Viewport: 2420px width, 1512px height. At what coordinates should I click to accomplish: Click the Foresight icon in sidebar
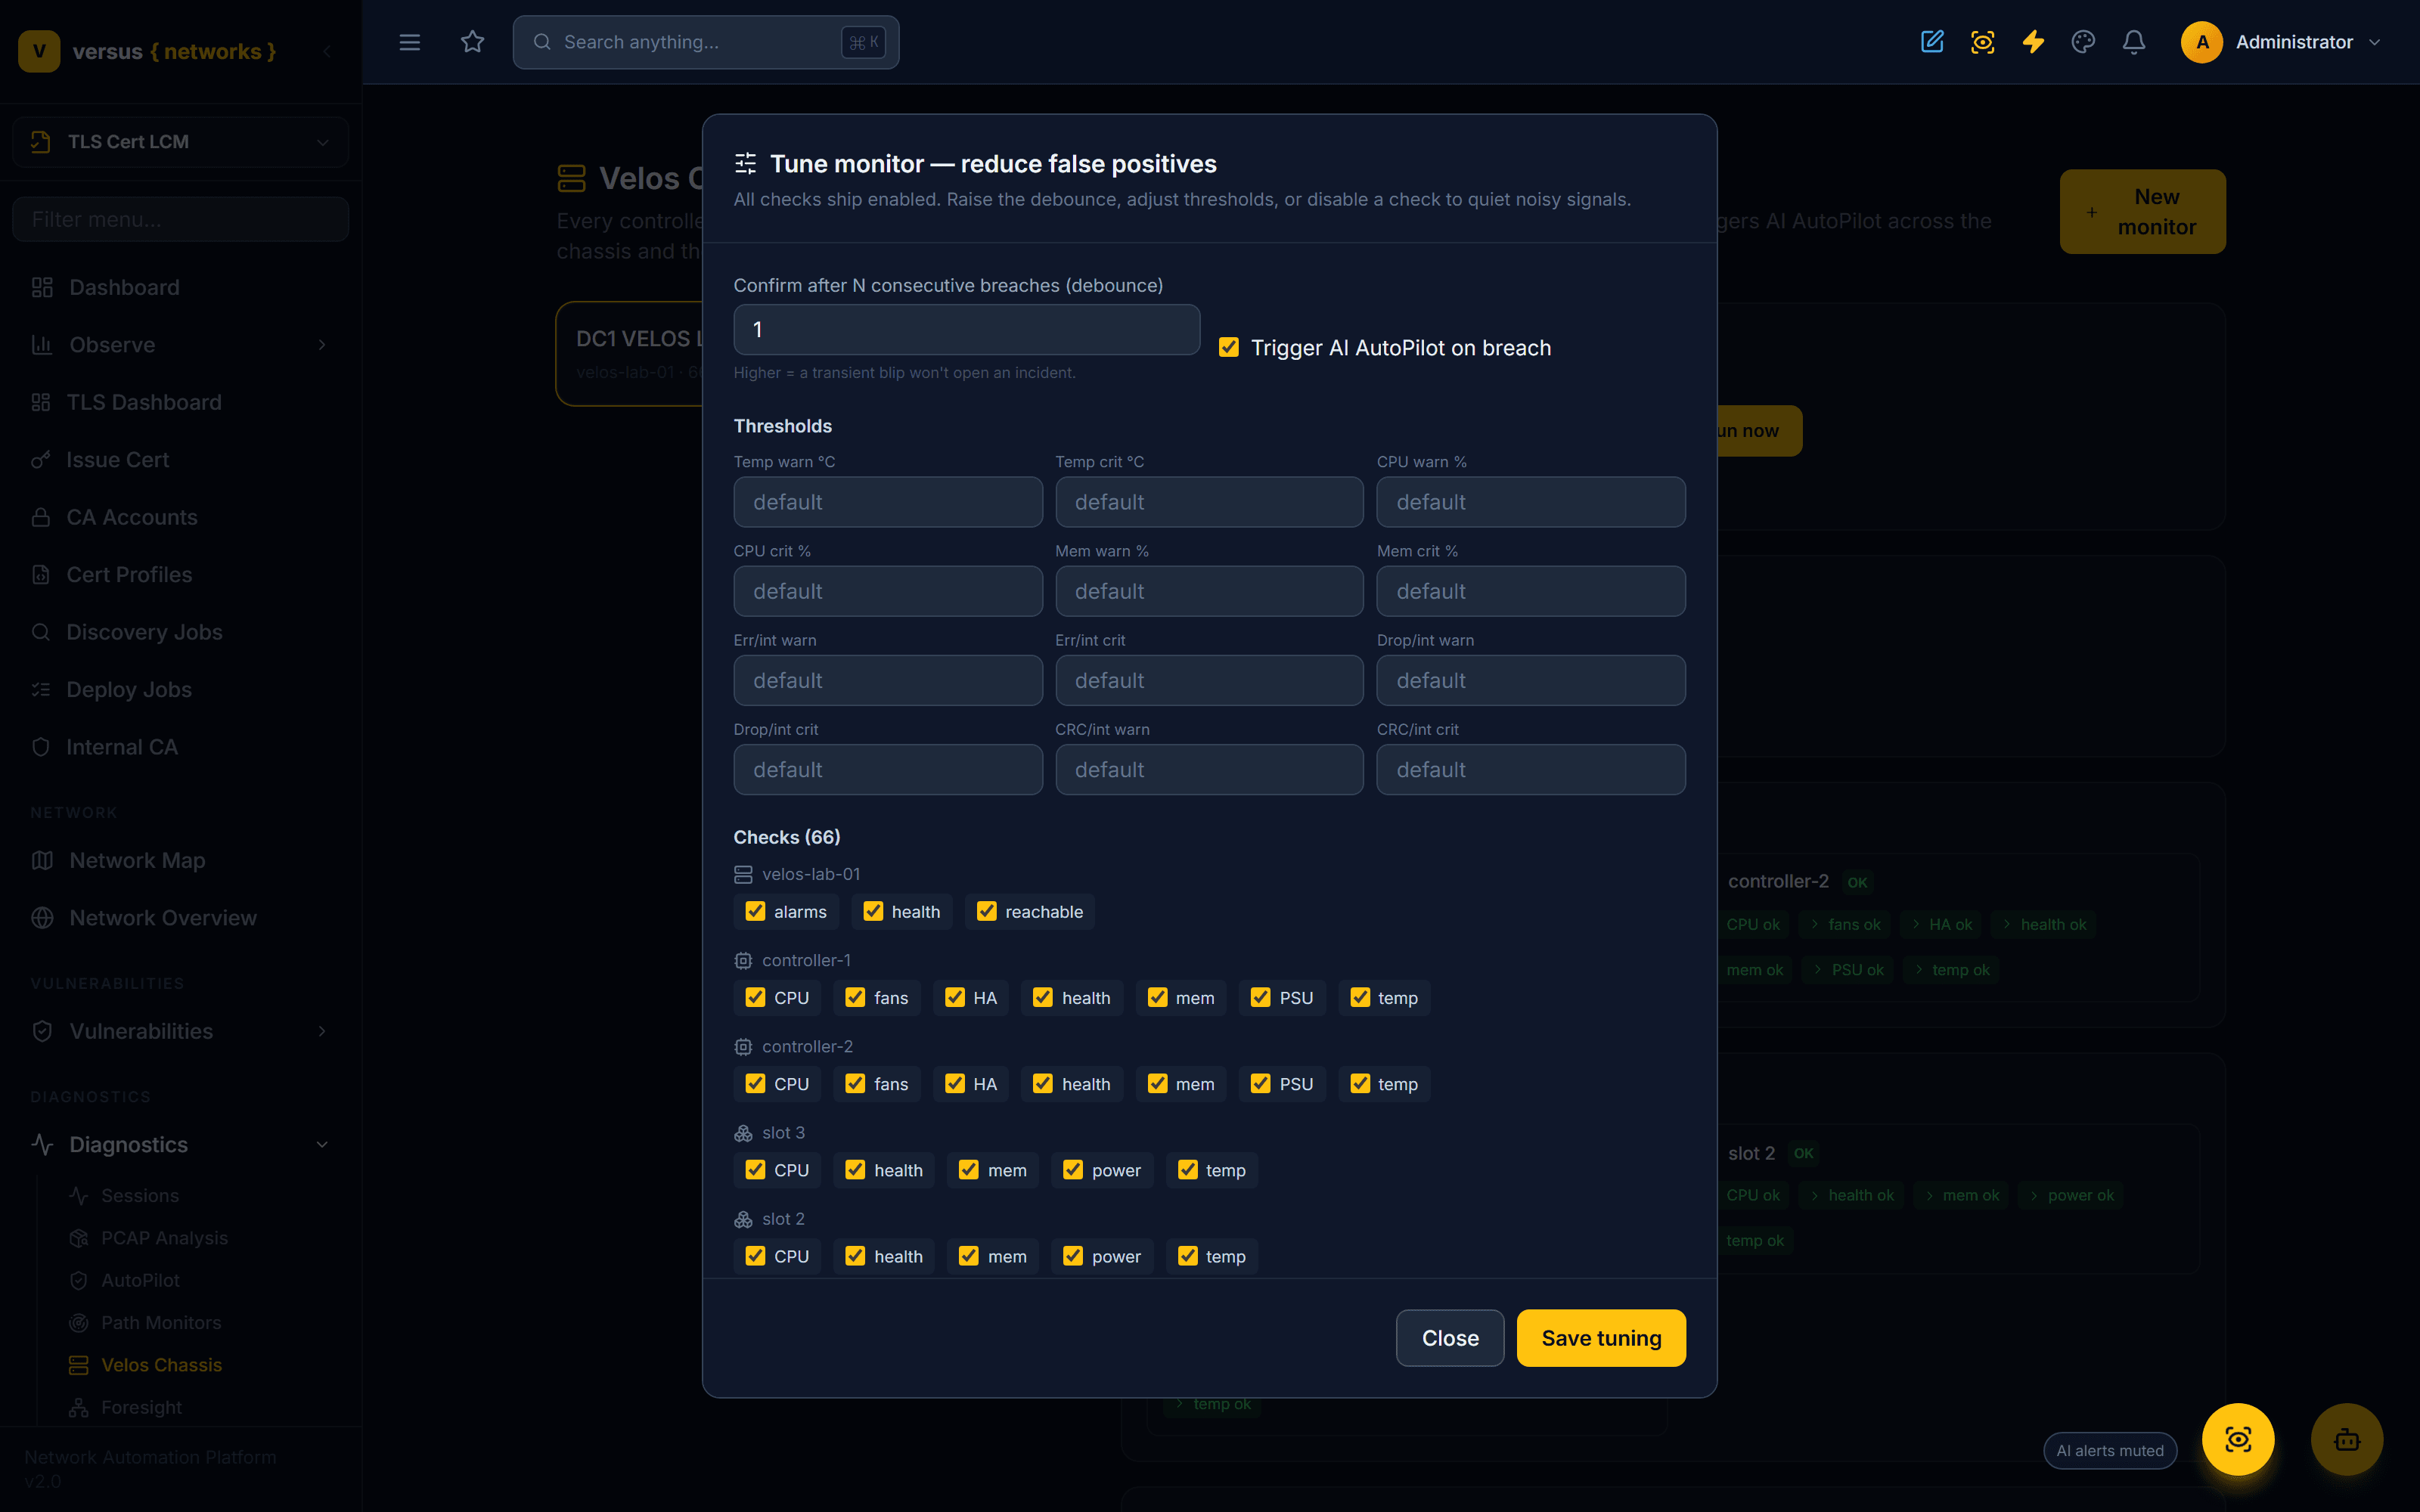pyautogui.click(x=79, y=1407)
